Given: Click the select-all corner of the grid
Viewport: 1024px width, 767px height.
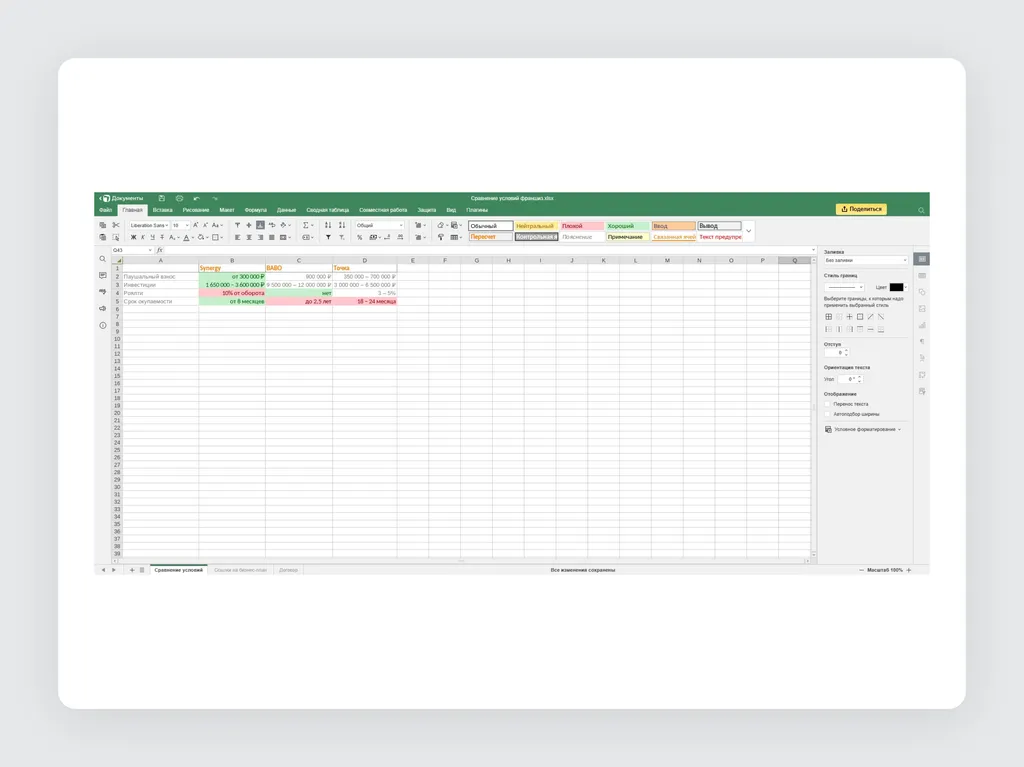Looking at the screenshot, I should click(x=118, y=260).
